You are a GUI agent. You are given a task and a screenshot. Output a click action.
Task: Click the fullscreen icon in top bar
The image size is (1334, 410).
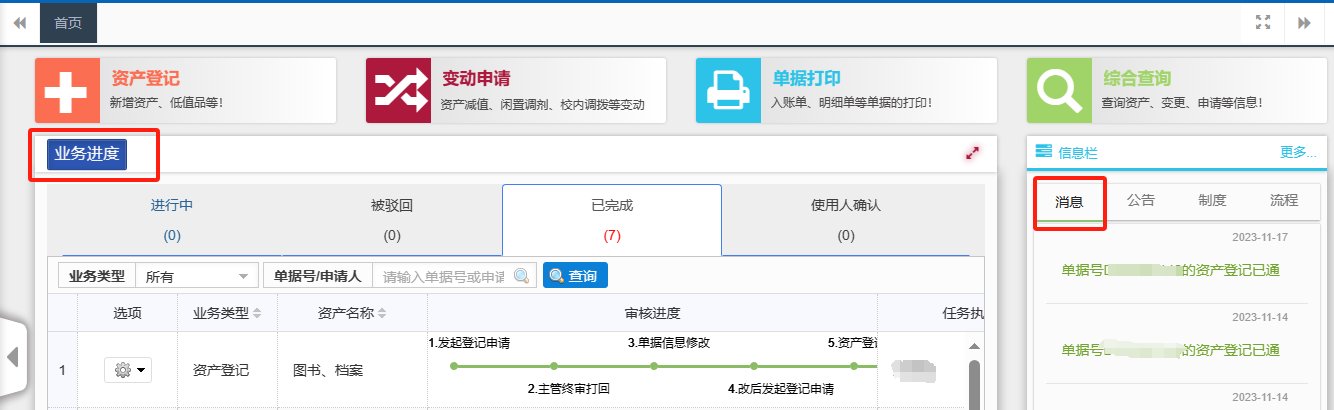pos(1263,23)
